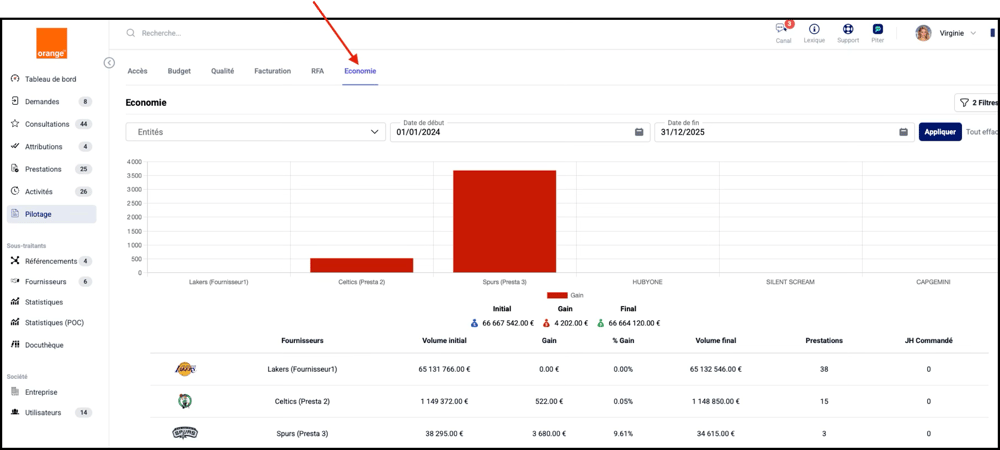Viewport: 1000px width, 450px height.
Task: Click the Attributions checkmark icon
Action: click(x=15, y=146)
